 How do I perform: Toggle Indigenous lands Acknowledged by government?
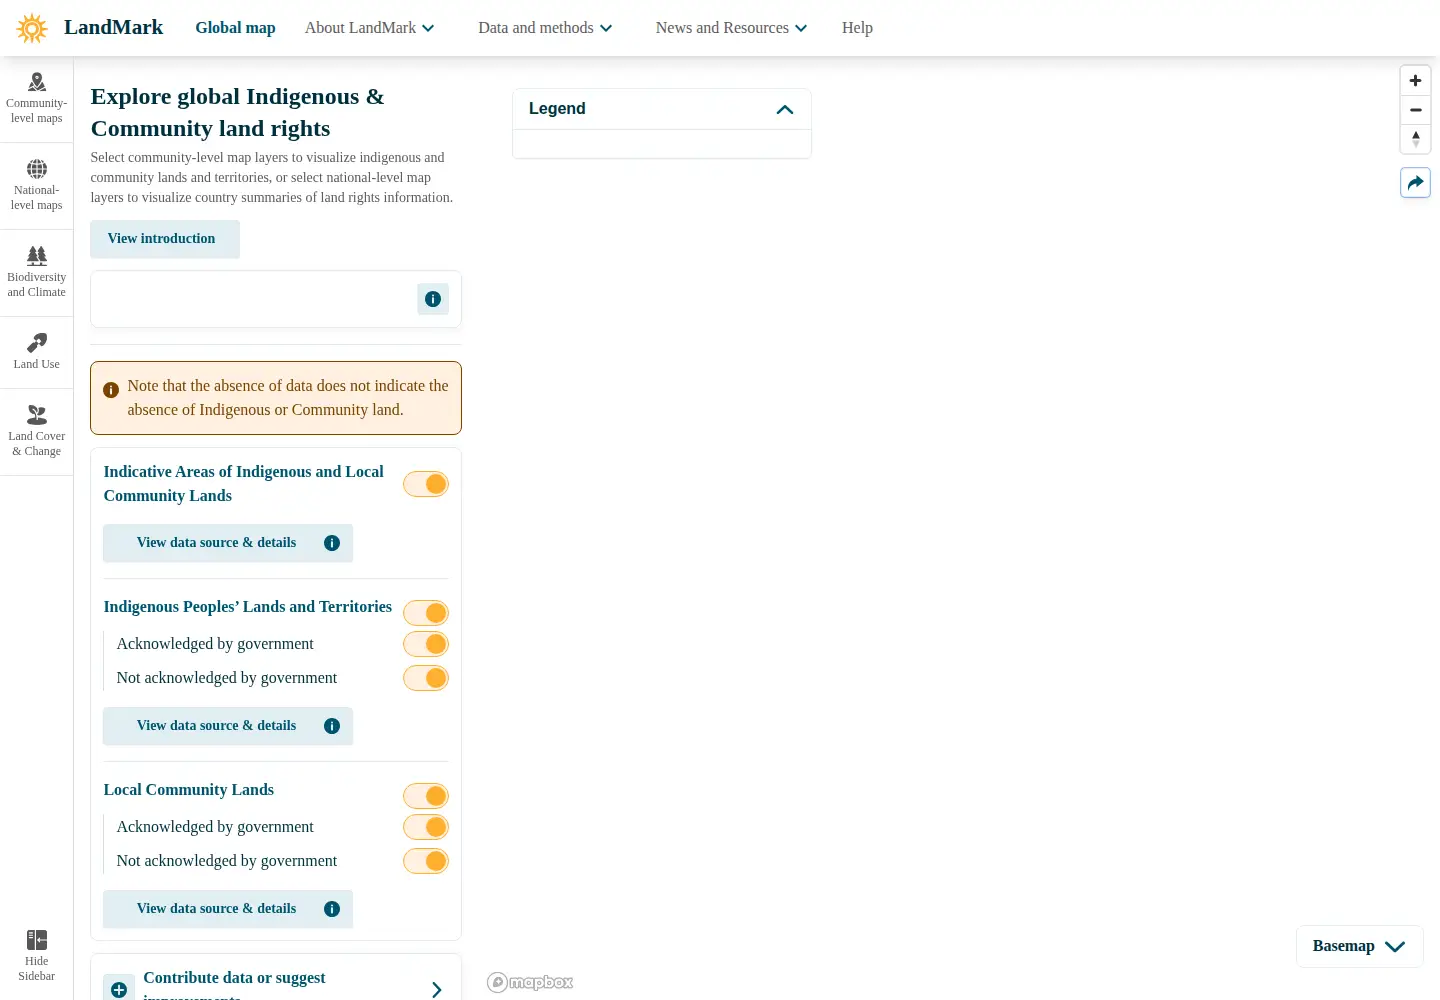click(426, 644)
